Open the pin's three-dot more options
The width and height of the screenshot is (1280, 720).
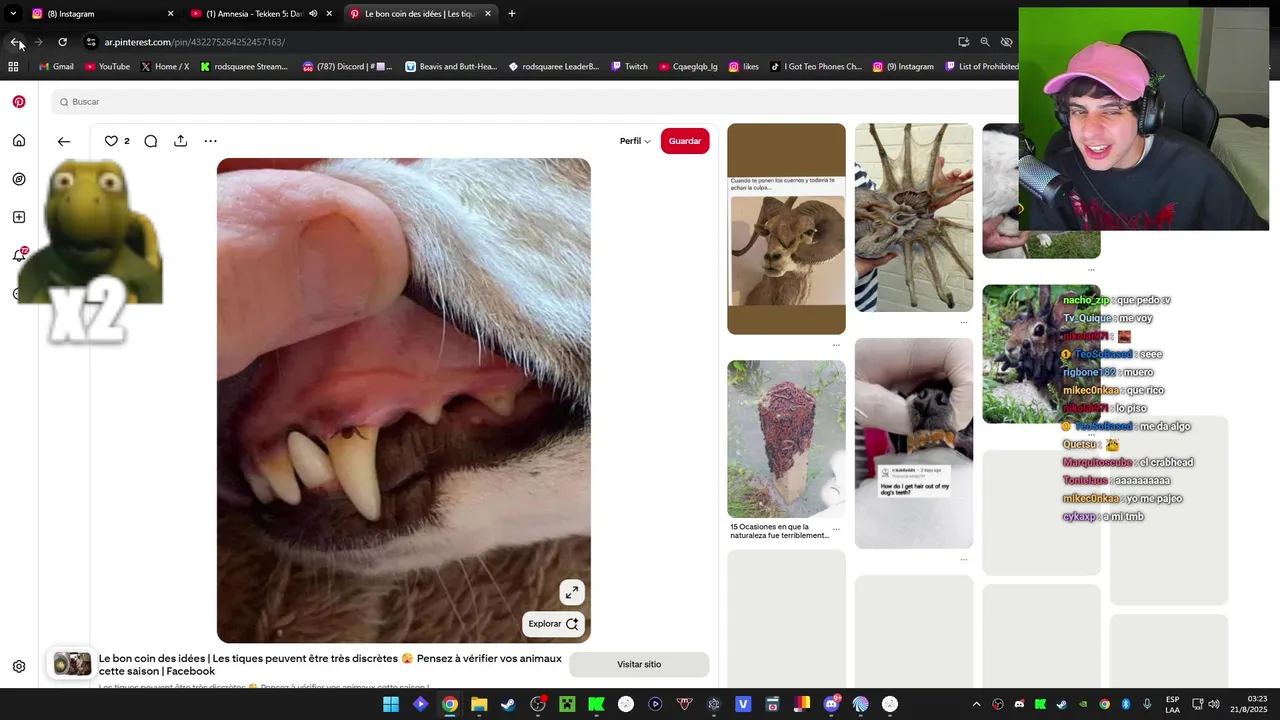[x=210, y=141]
